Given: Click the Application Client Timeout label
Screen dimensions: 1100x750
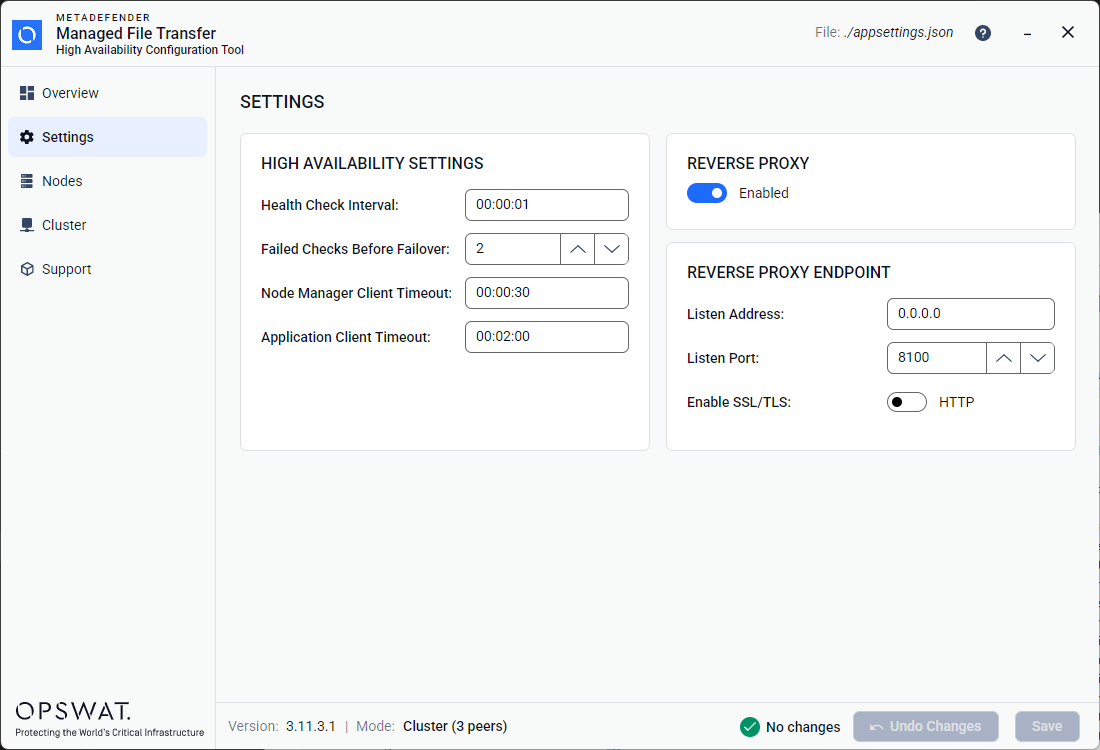Looking at the screenshot, I should click(346, 337).
